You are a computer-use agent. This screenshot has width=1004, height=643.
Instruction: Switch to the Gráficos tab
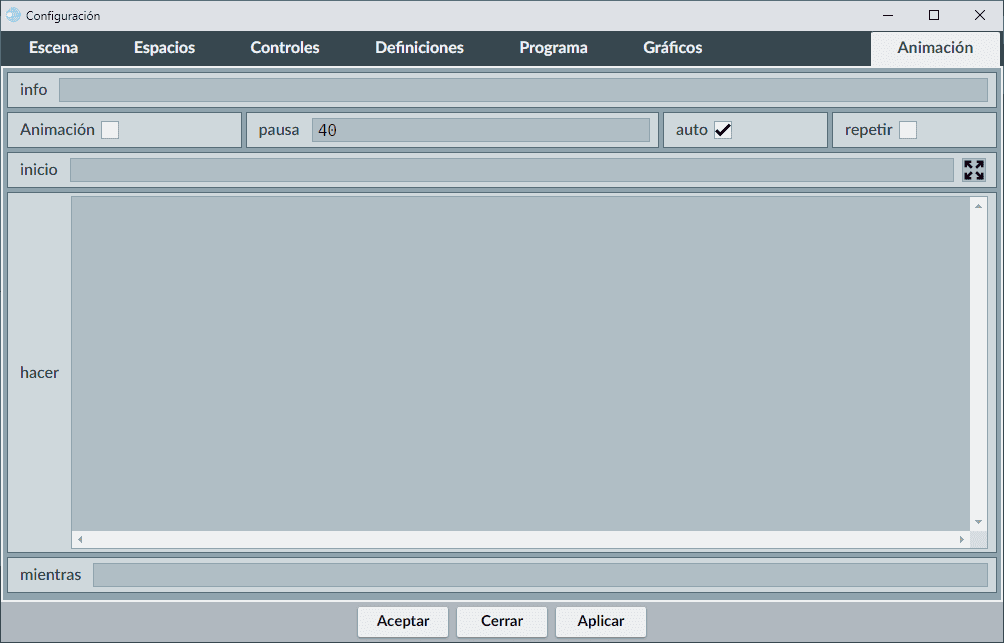[x=672, y=48]
